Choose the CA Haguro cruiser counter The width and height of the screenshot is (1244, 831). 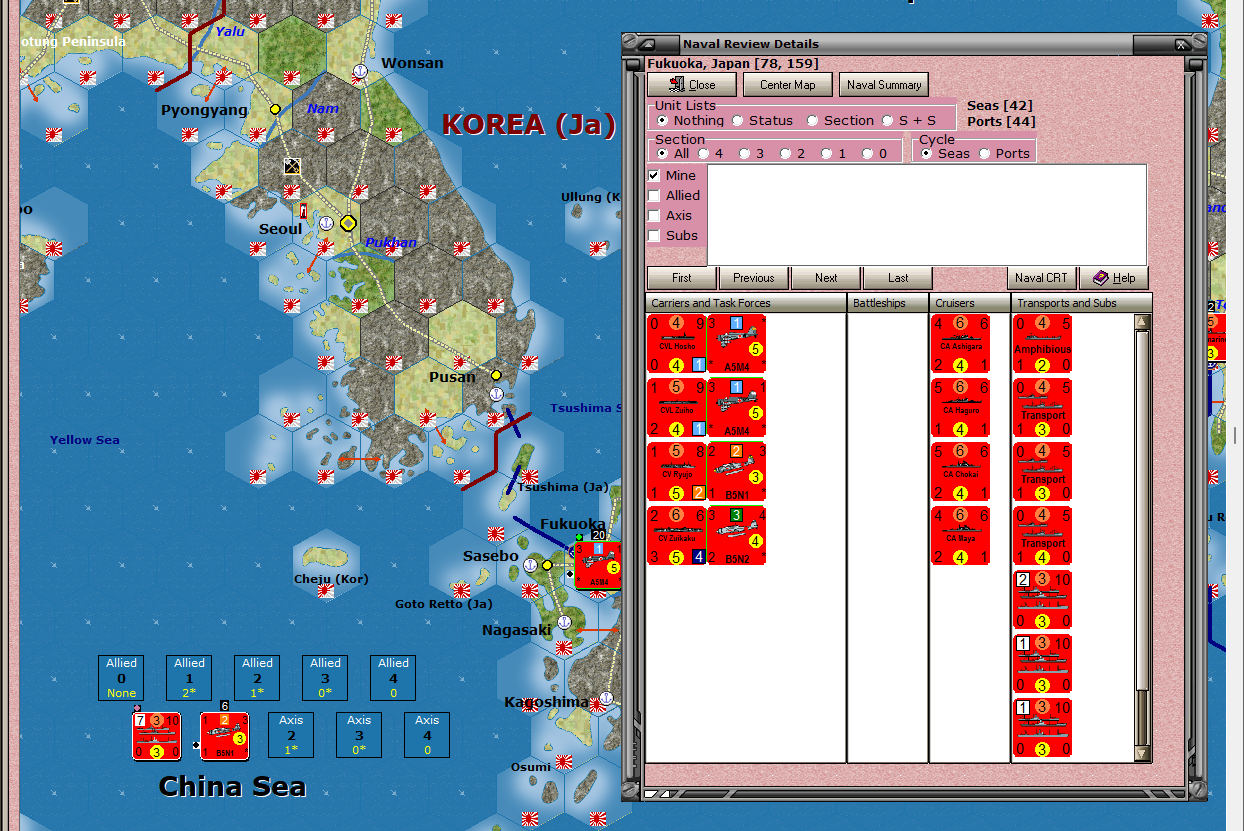tap(960, 408)
